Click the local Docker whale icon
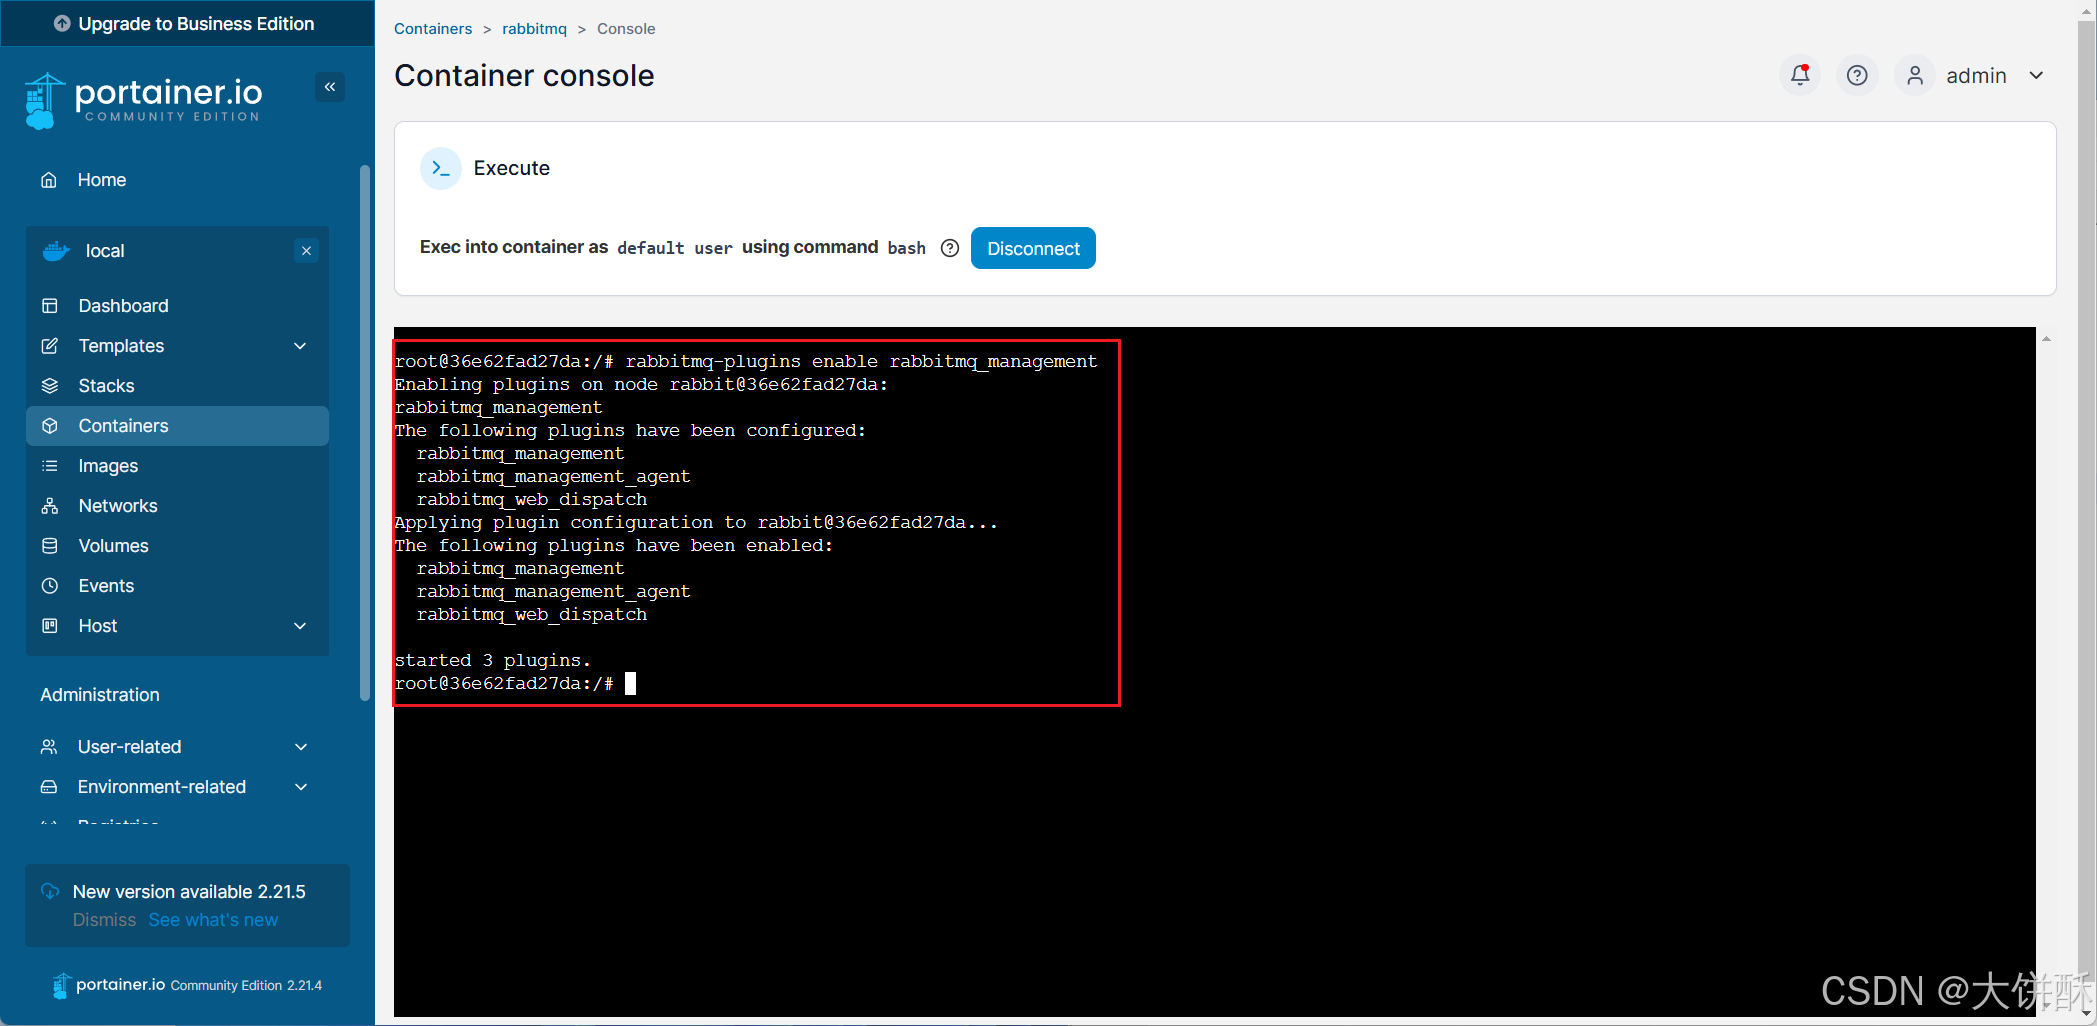This screenshot has height=1026, width=2097. pos(56,251)
